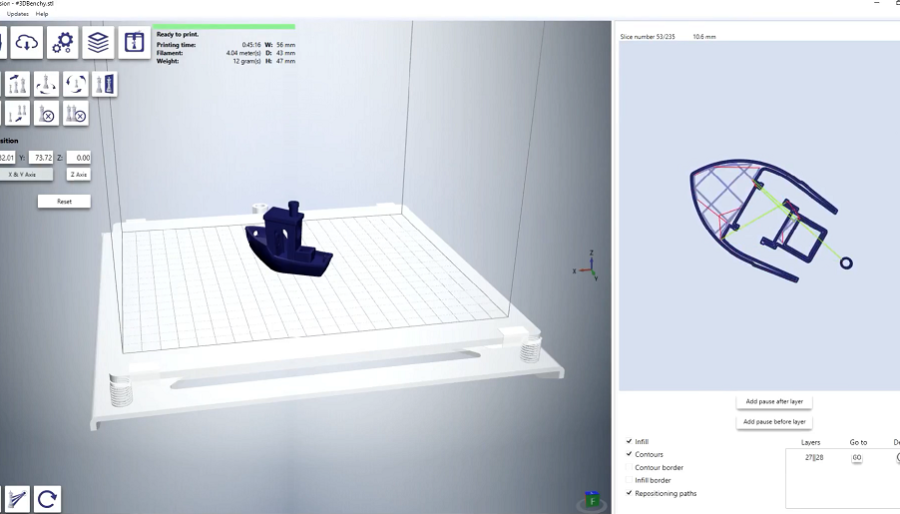Click the XYZ axis orientation gizmo
Screen dimensions: 900x514
tap(587, 266)
